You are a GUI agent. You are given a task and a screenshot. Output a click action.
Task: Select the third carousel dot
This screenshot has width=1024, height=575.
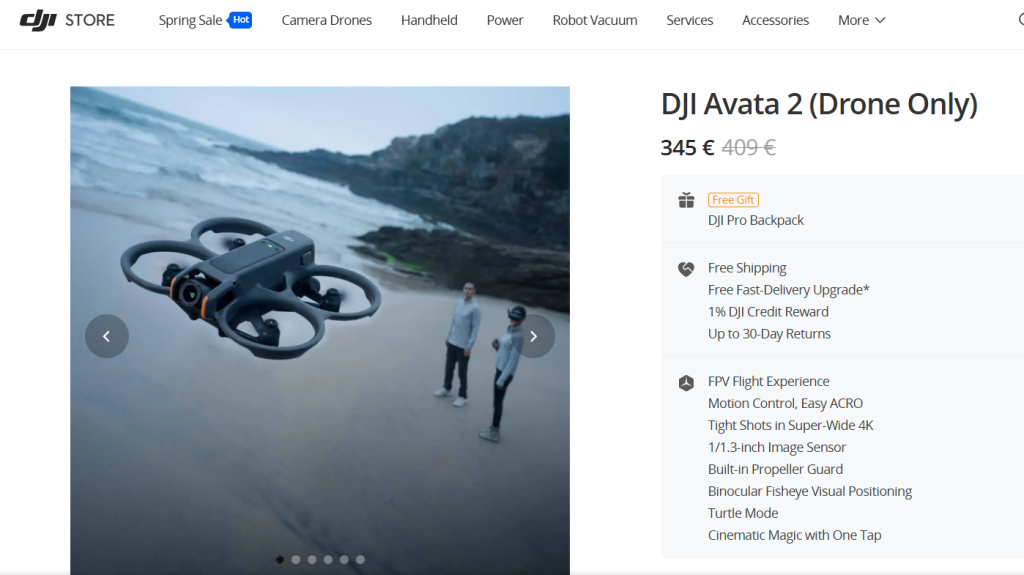click(x=312, y=560)
